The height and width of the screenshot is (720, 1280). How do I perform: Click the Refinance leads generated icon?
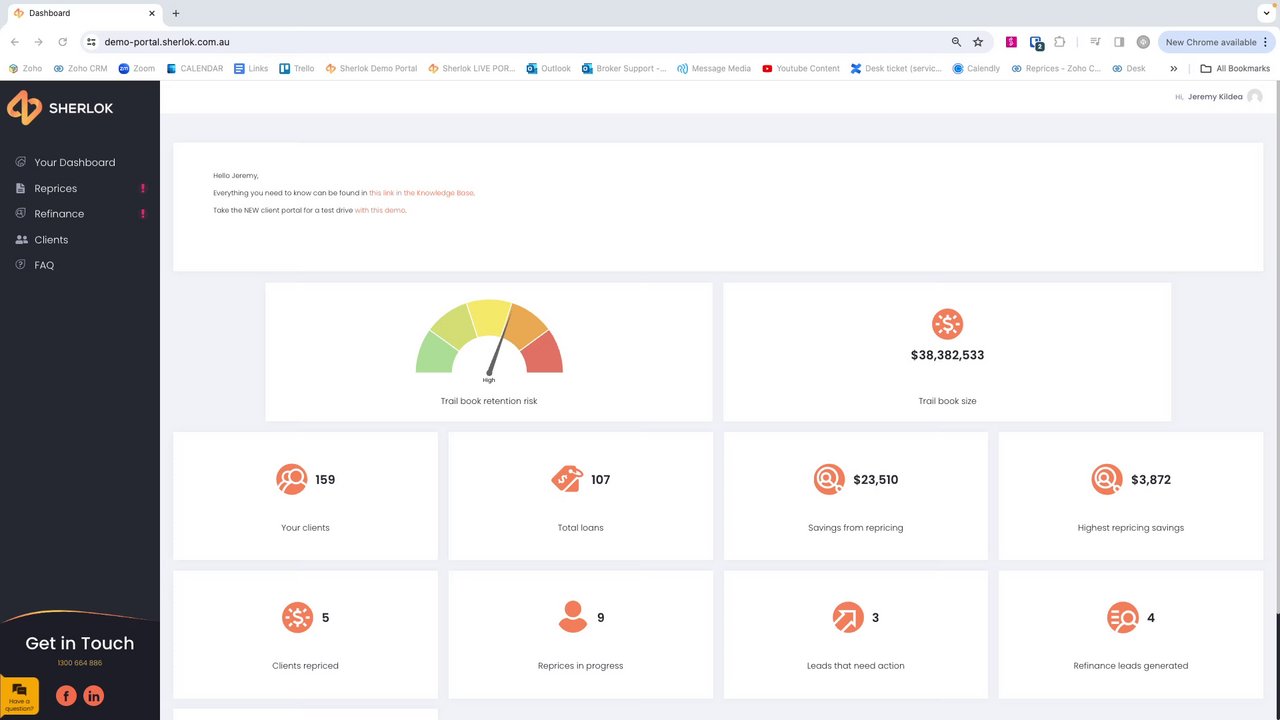point(1123,618)
